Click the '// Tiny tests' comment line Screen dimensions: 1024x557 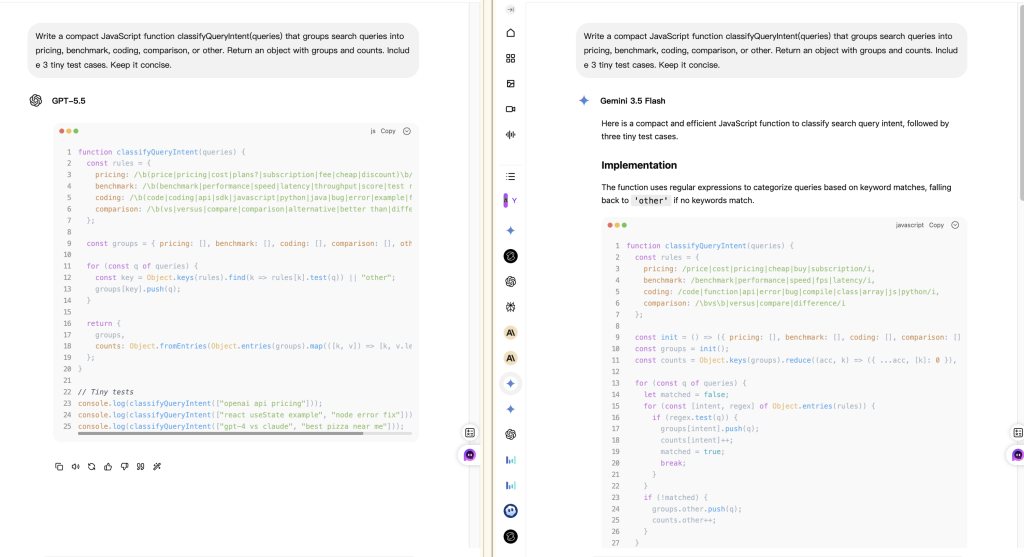coord(106,392)
